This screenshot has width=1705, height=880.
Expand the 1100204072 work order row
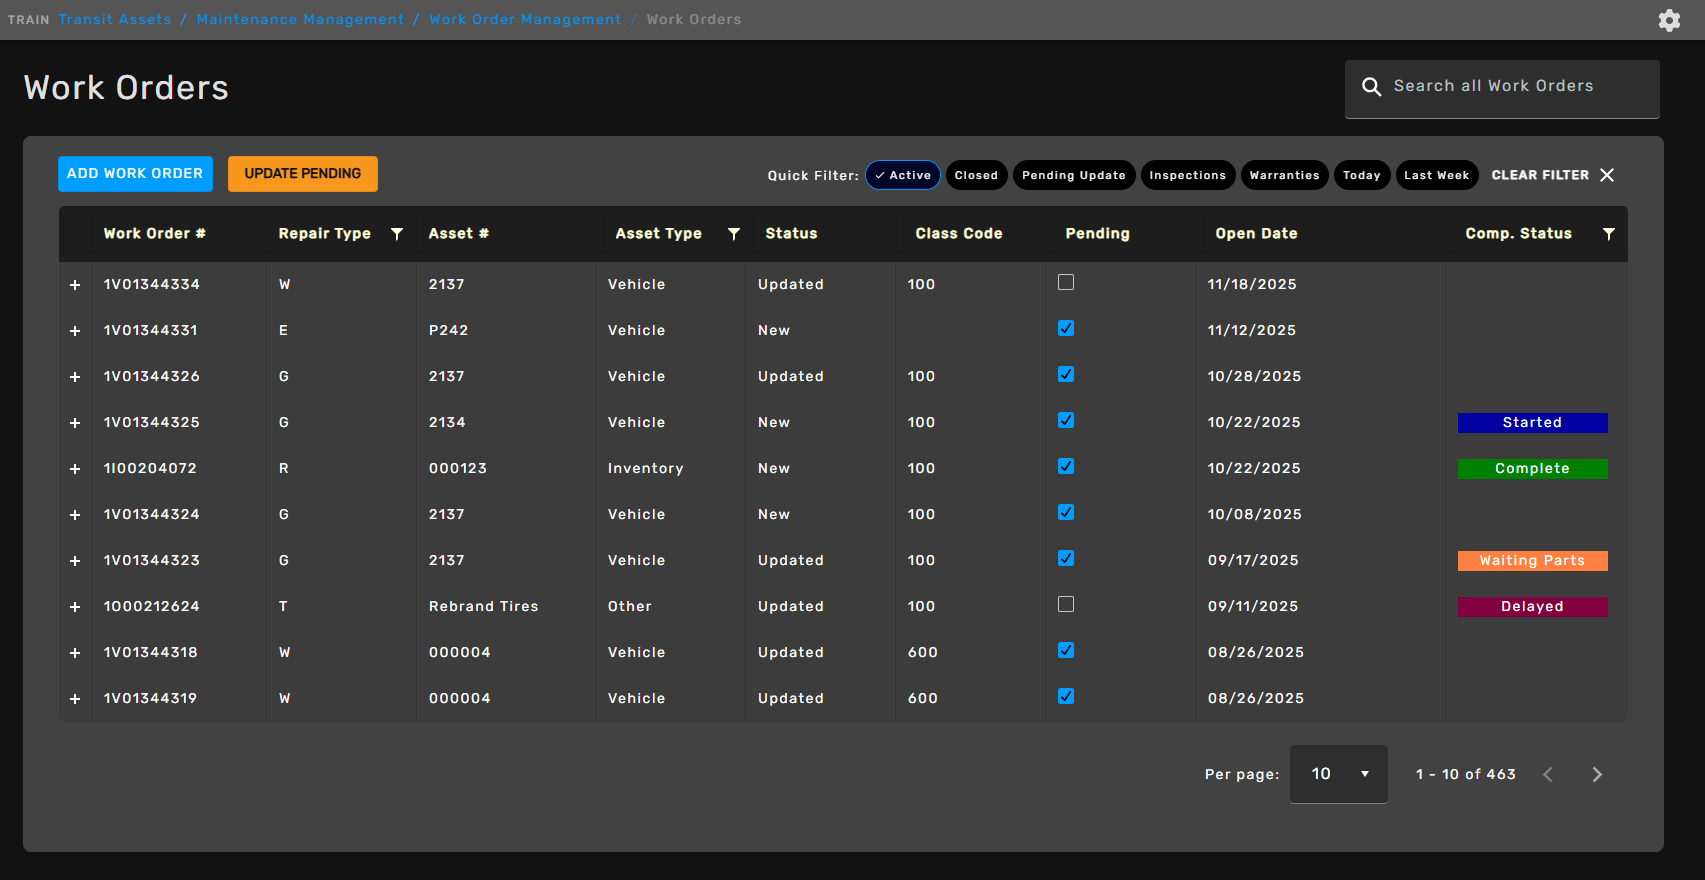coord(75,469)
